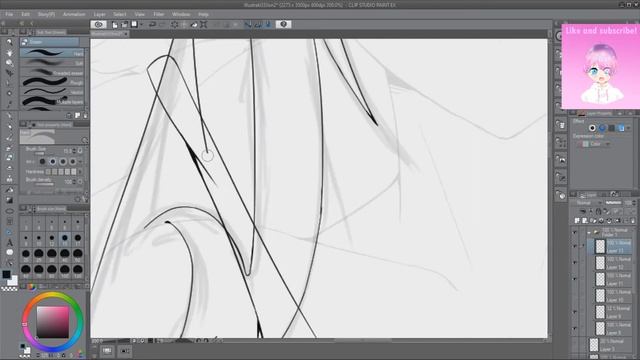Click the Save icon in command bar
This screenshot has height=360, width=640.
pos(134,24)
